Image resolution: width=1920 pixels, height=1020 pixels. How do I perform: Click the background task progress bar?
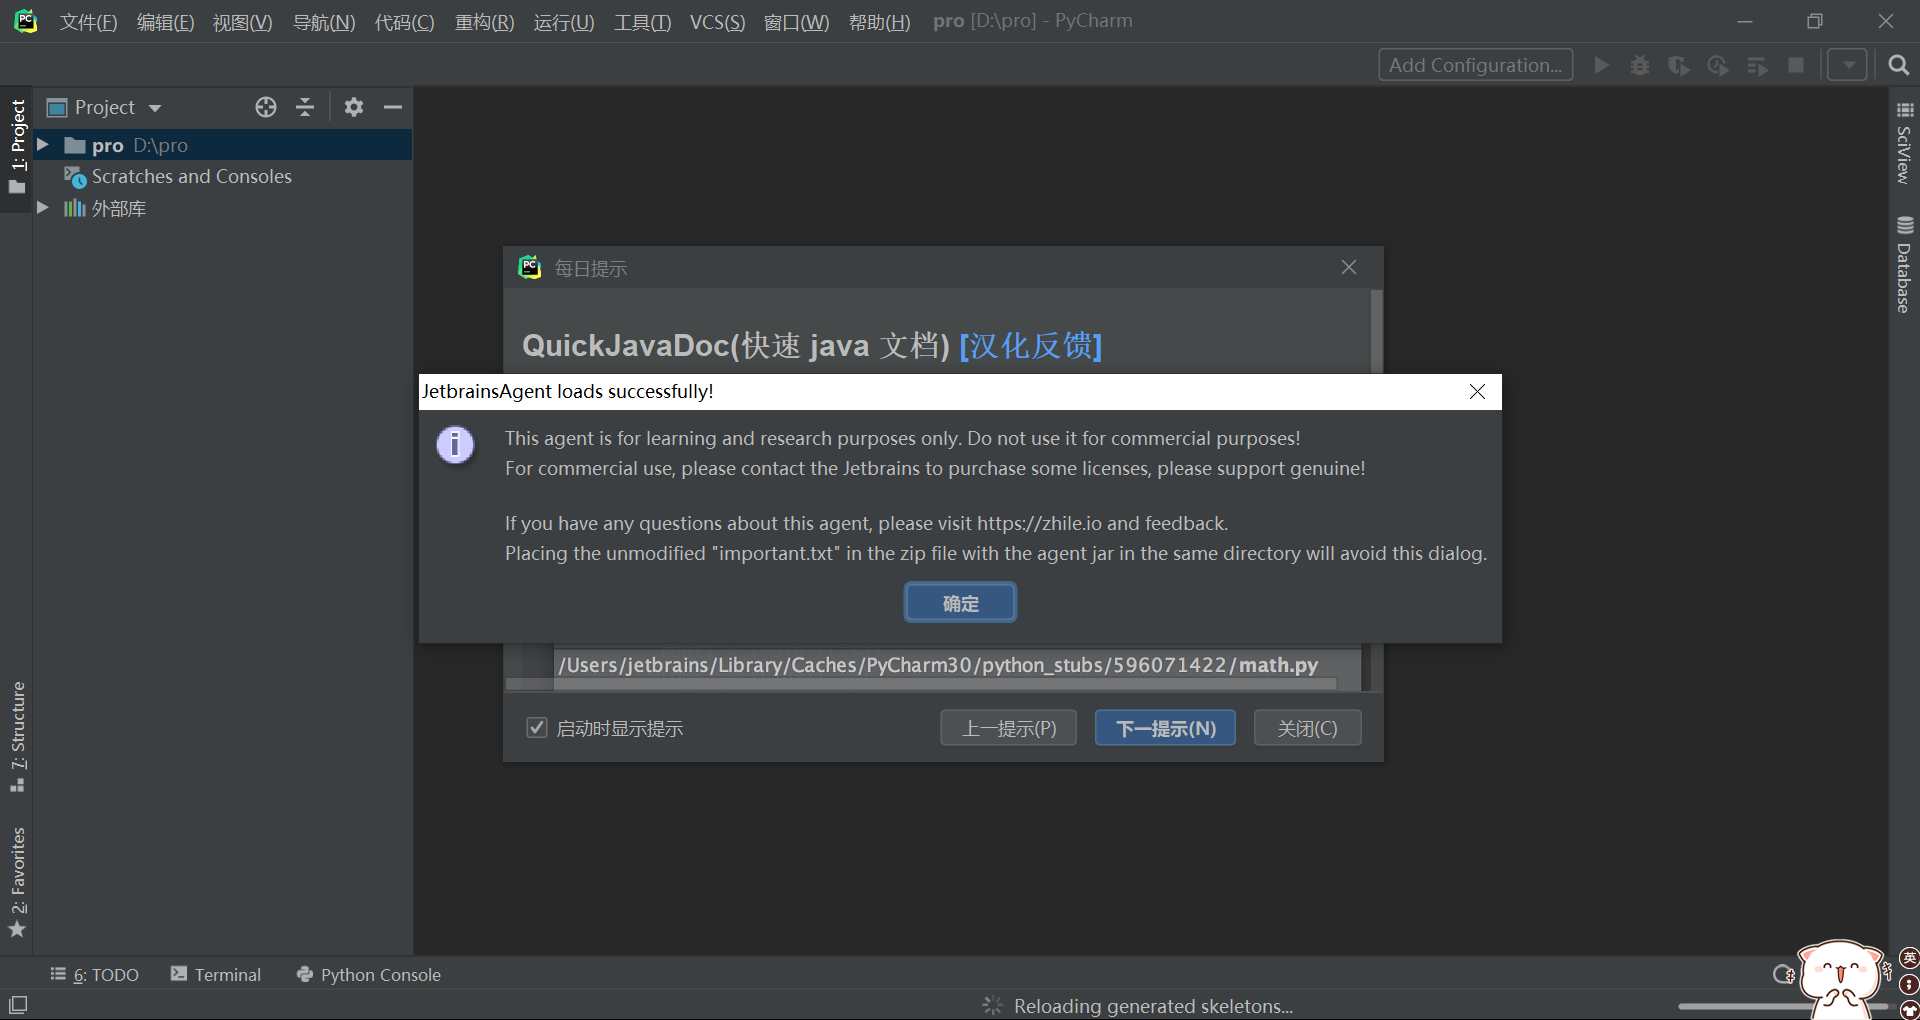[1745, 1006]
